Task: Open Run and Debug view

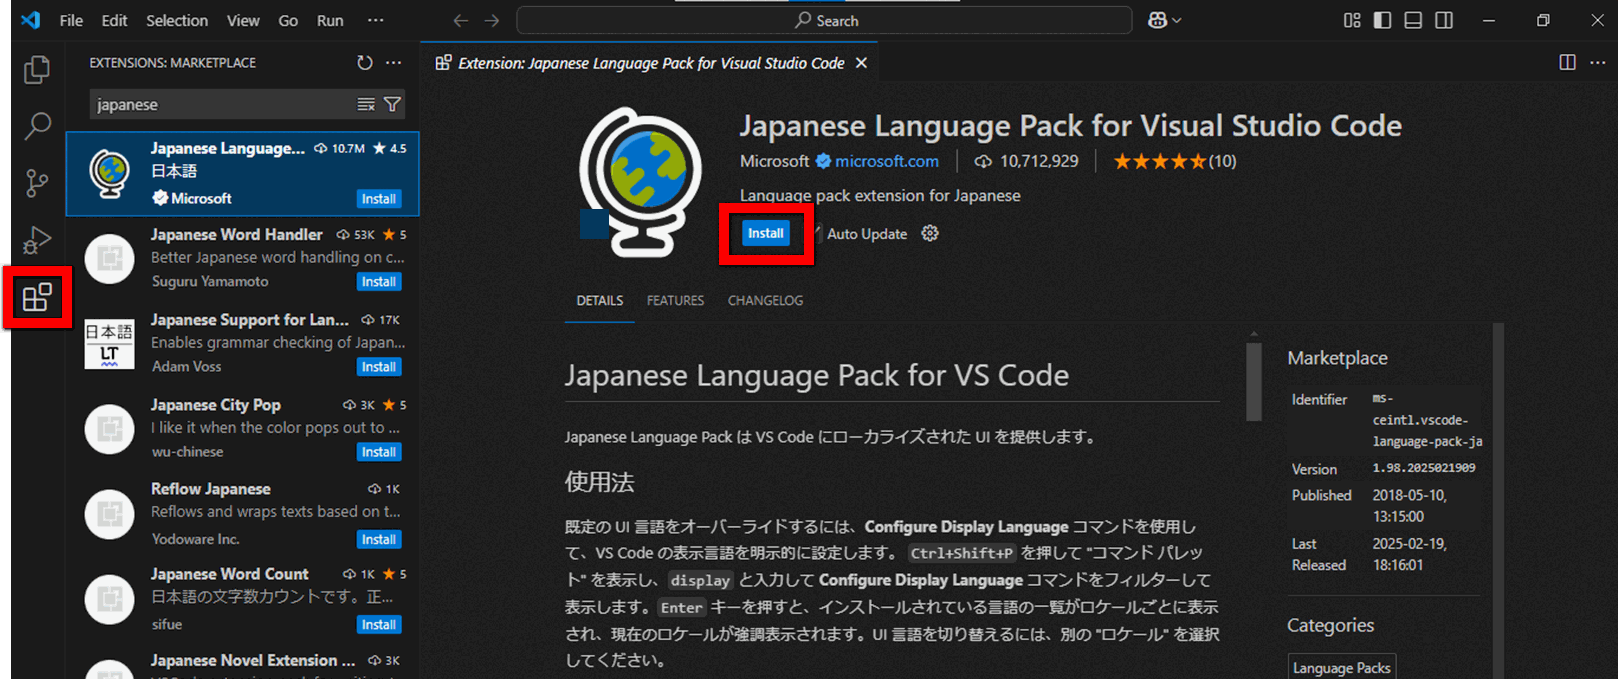Action: (x=37, y=240)
